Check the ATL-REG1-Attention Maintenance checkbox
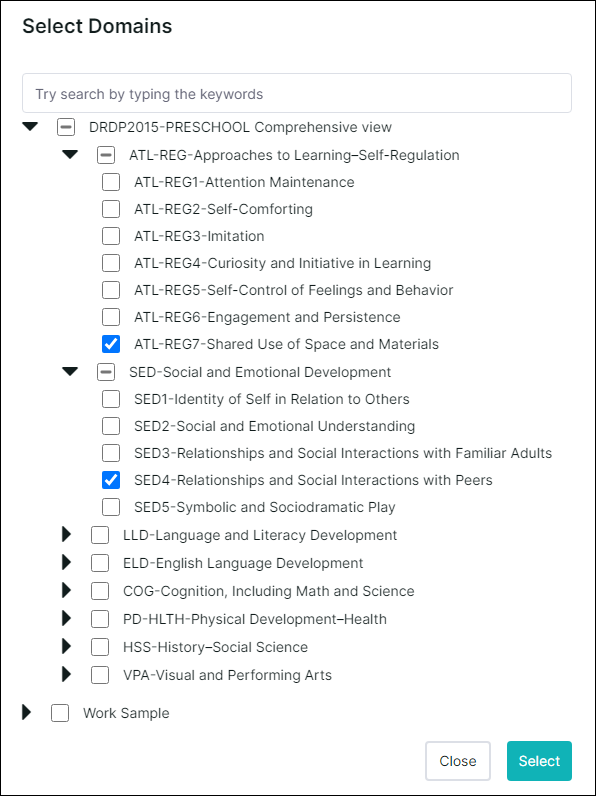596x796 pixels. tap(111, 182)
